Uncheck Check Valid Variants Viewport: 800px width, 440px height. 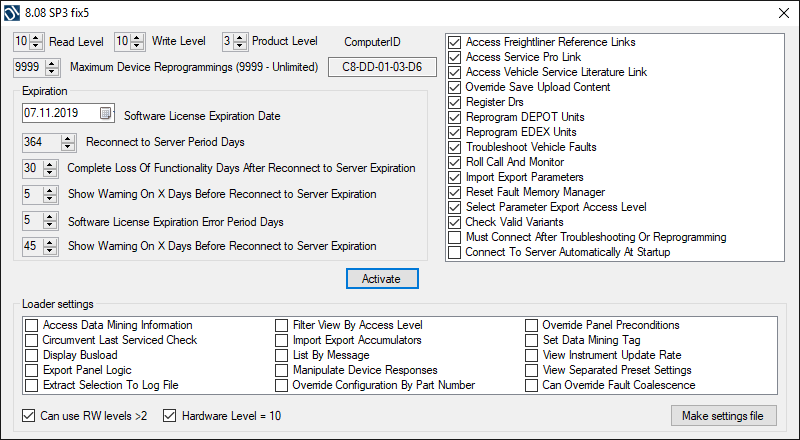click(x=455, y=223)
